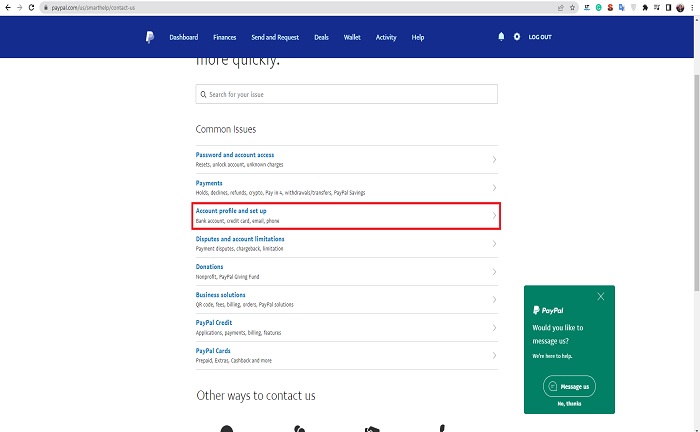Image resolution: width=700 pixels, height=432 pixels.
Task: Click the address bar padlock icon
Action: pyautogui.click(x=46, y=8)
